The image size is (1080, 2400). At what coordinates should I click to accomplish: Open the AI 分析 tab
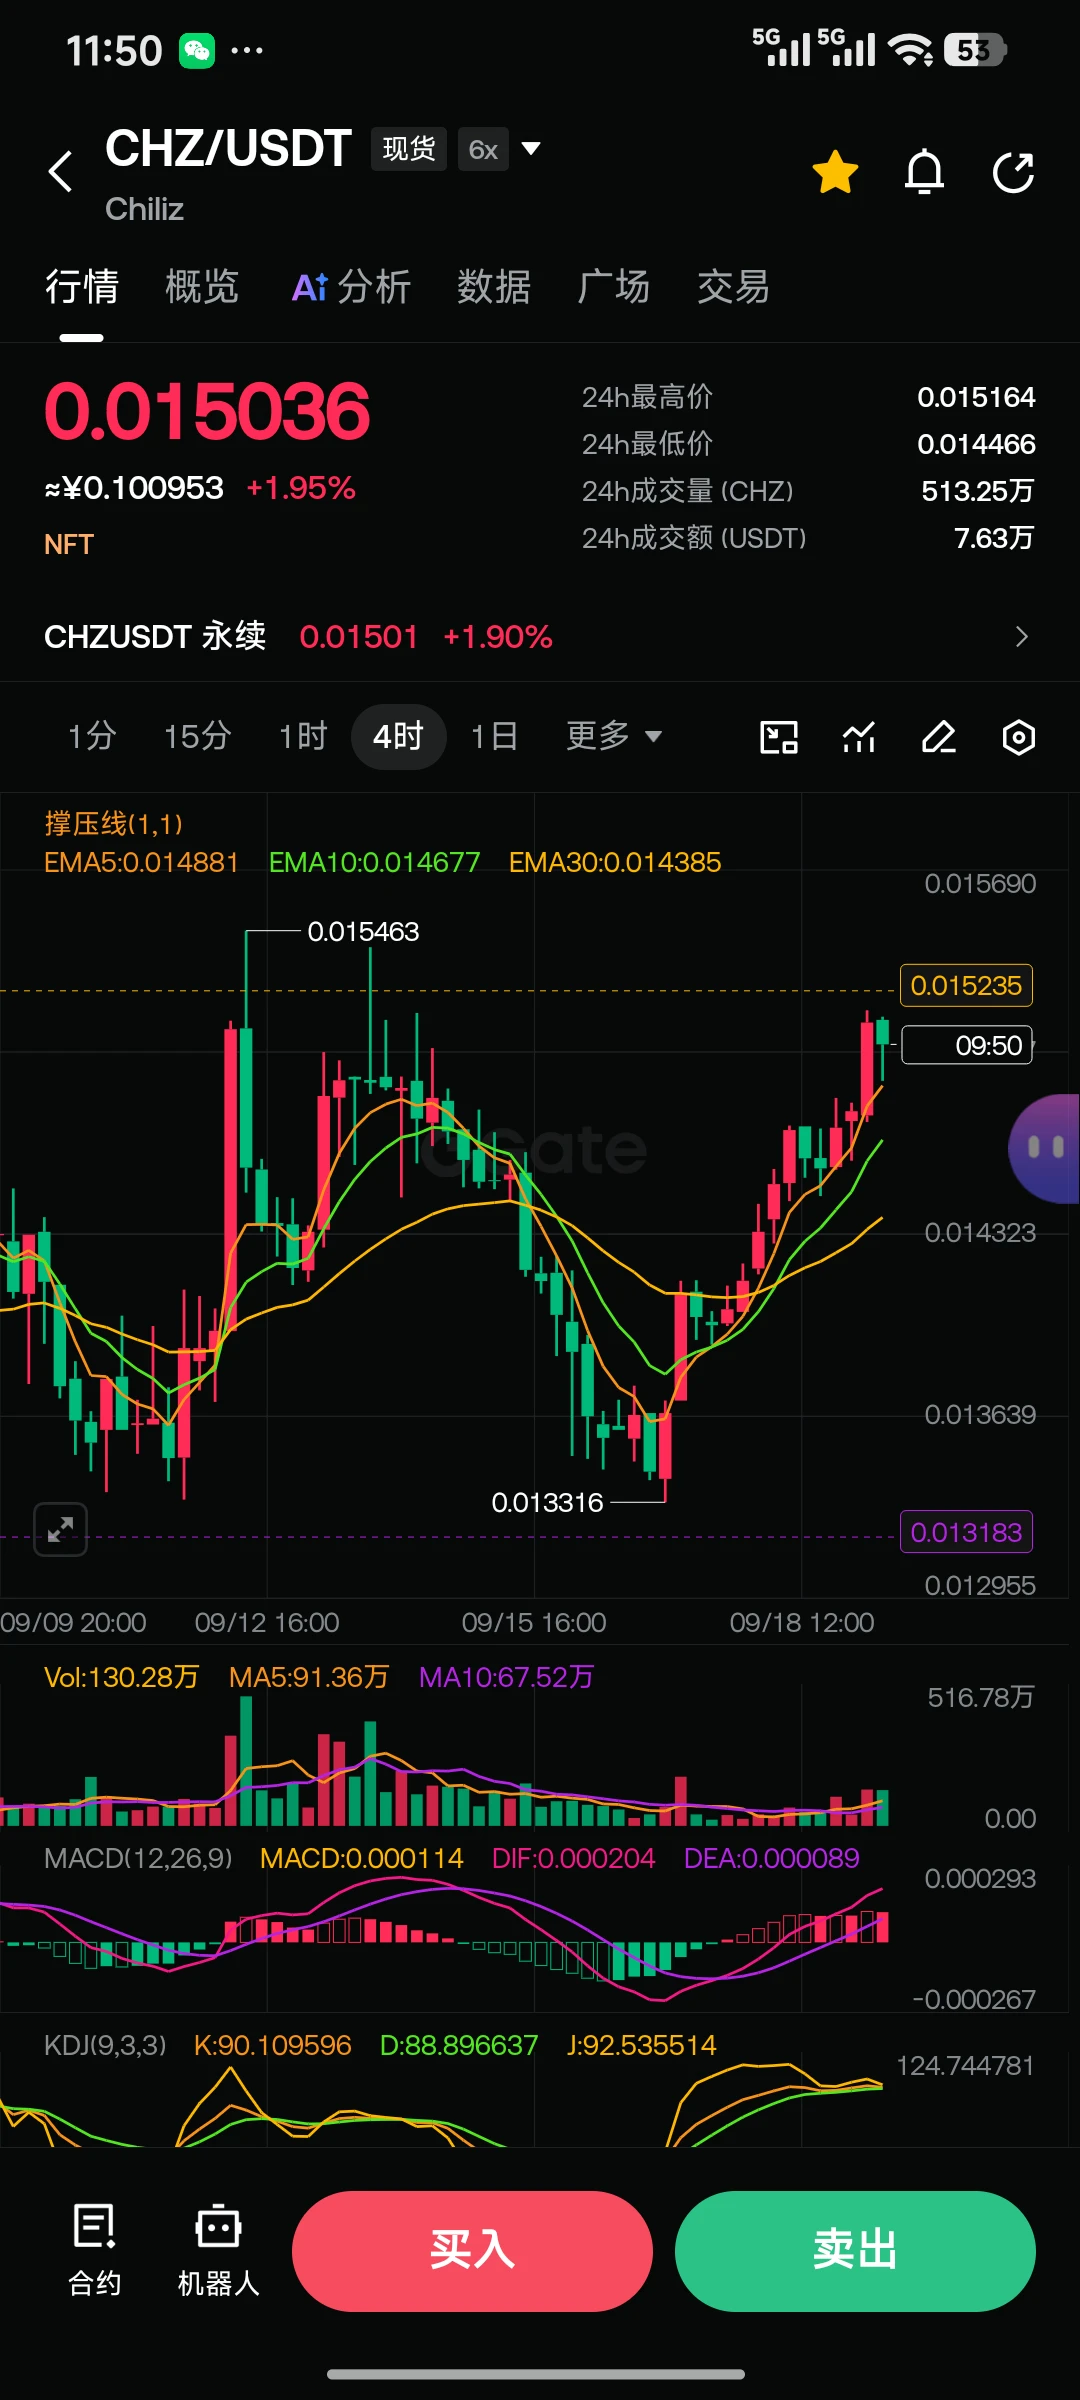point(351,286)
